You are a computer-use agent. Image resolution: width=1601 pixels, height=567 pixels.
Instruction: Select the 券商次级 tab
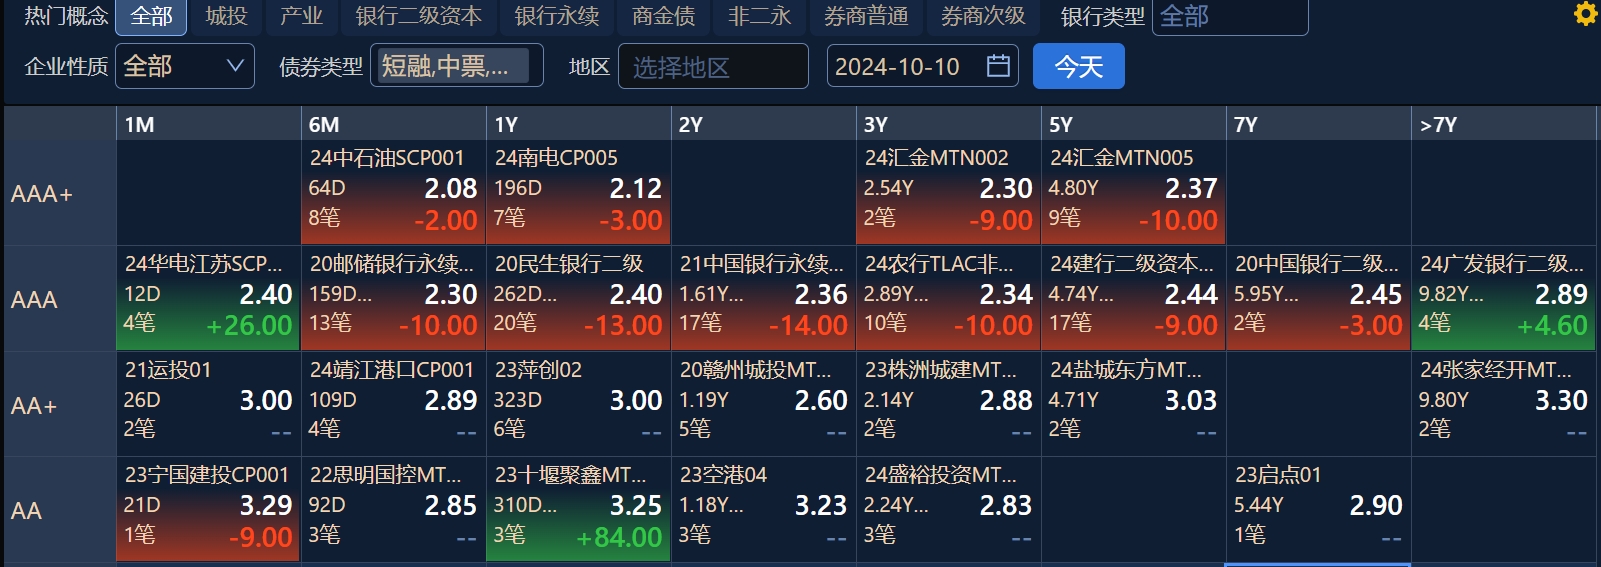(x=983, y=16)
